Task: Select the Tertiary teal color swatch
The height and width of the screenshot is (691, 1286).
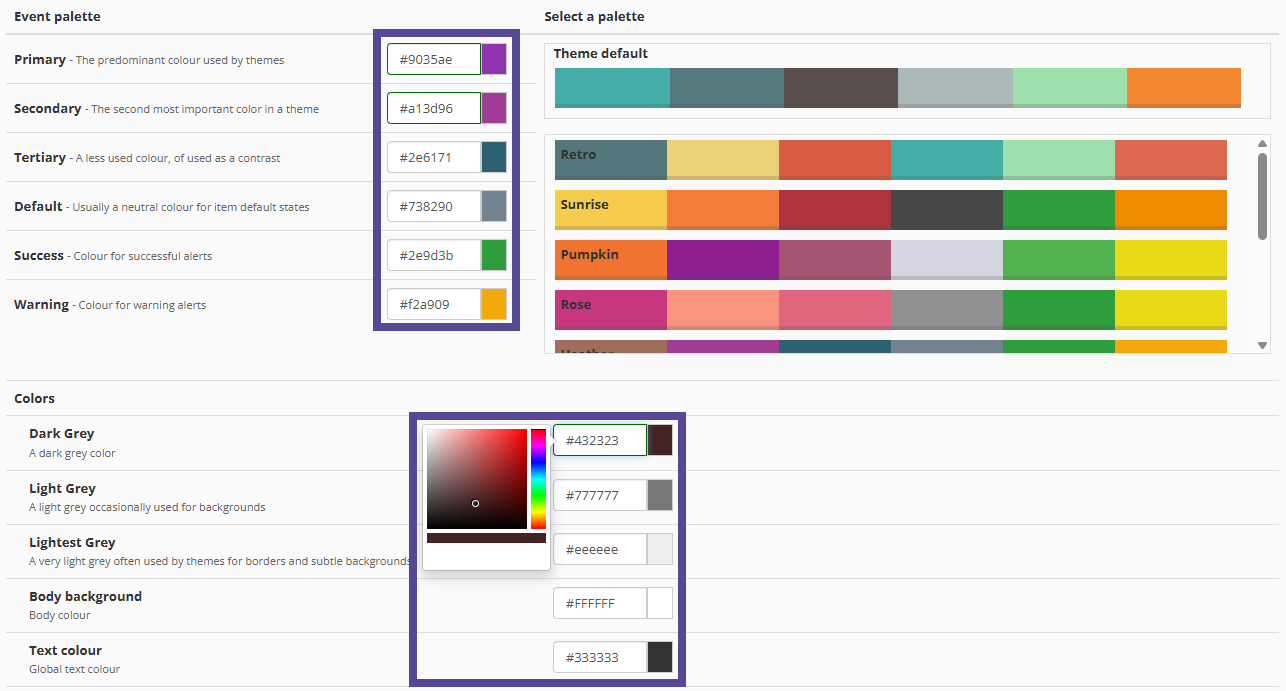Action: pyautogui.click(x=495, y=156)
